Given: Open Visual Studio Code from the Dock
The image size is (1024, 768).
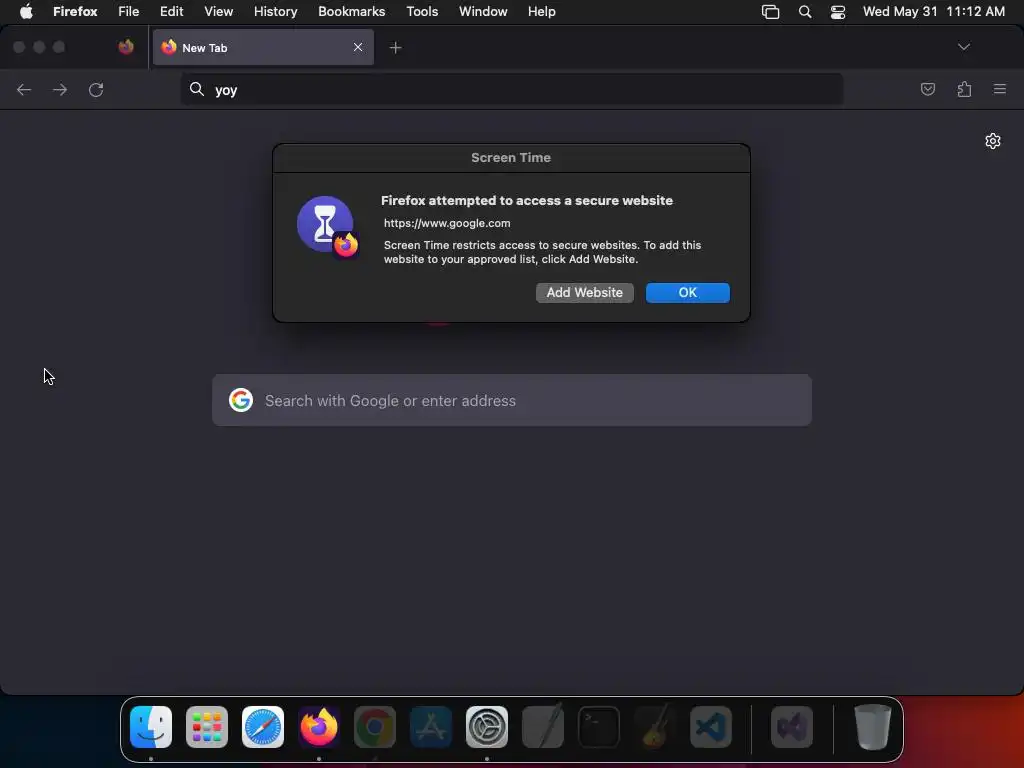Looking at the screenshot, I should [711, 727].
